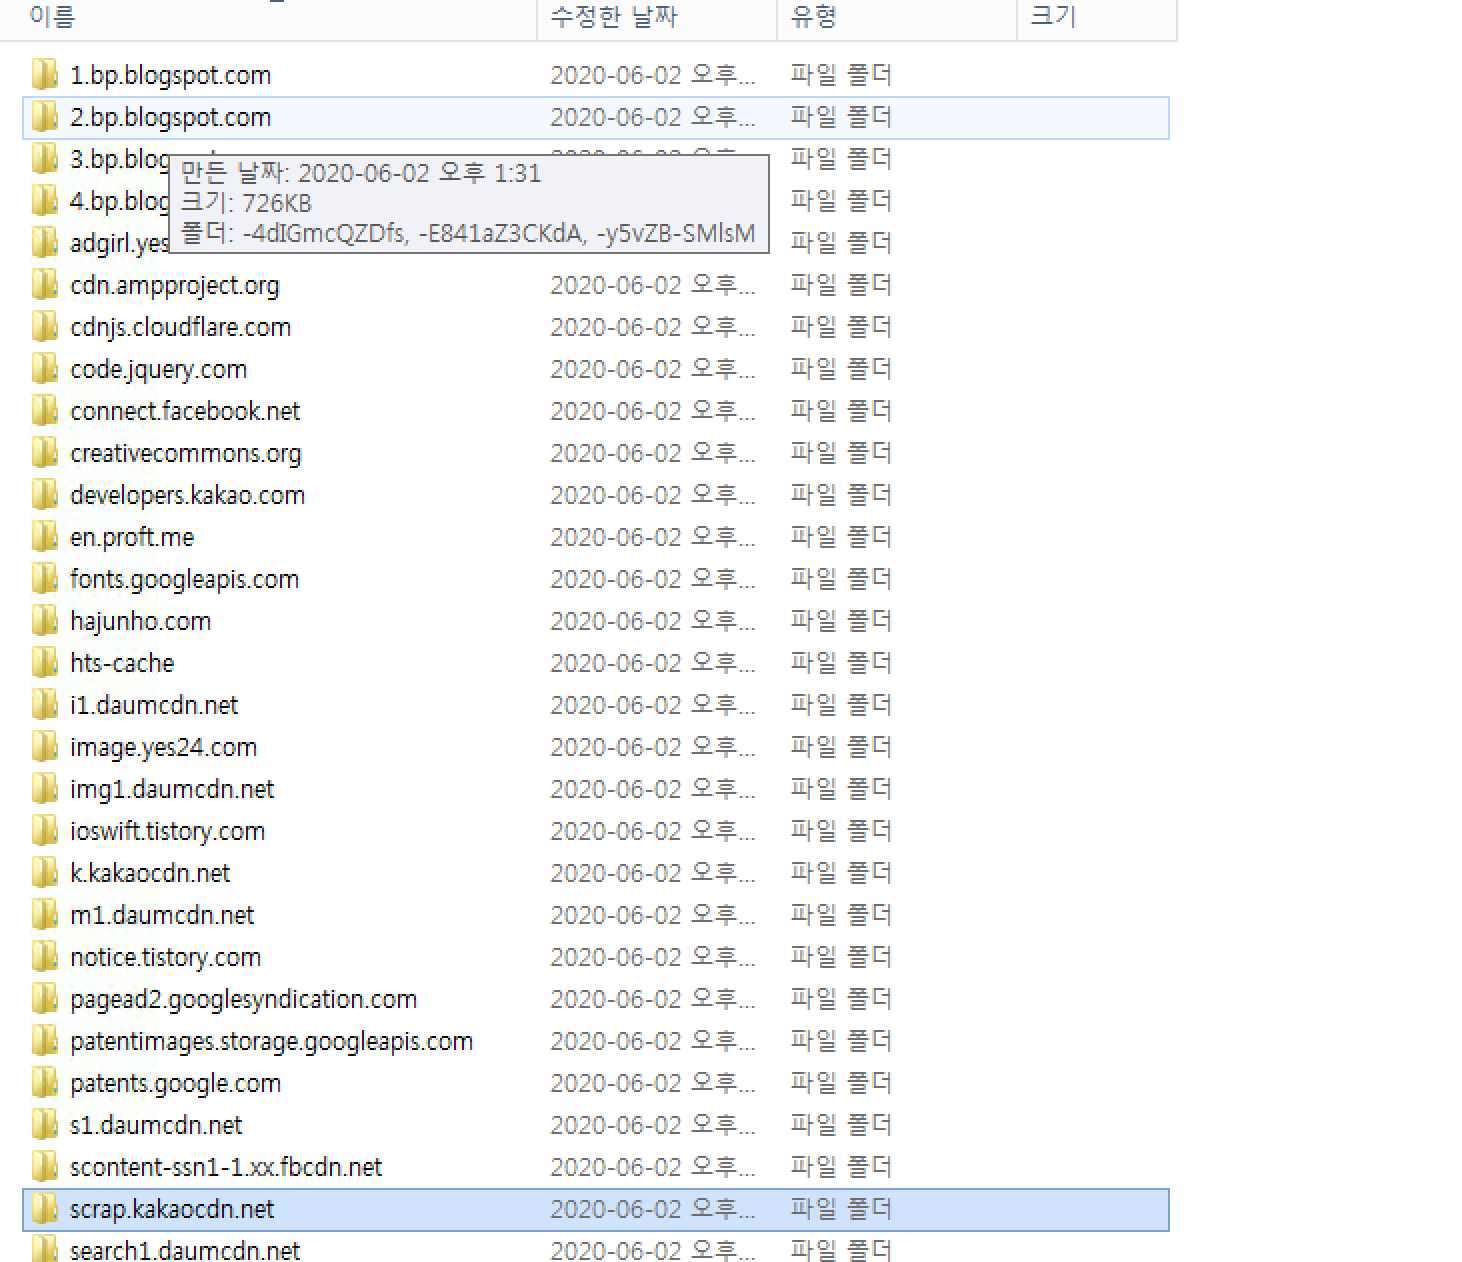1462x1262 pixels.
Task: Click the creativecommons.org name text
Action: point(185,453)
